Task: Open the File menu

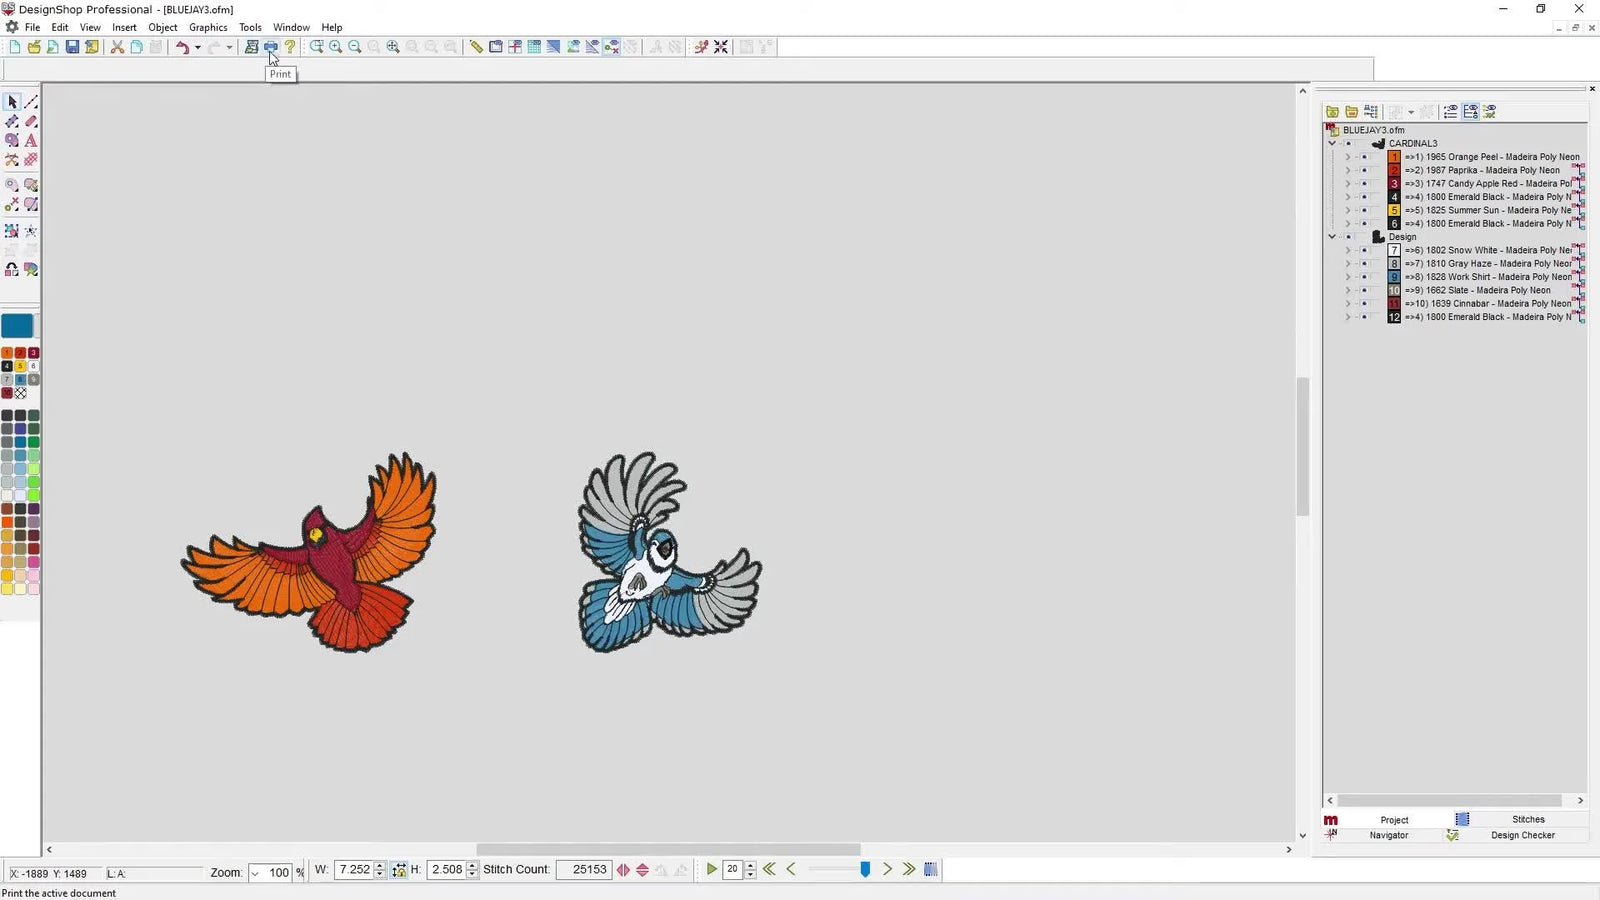Action: [x=32, y=27]
